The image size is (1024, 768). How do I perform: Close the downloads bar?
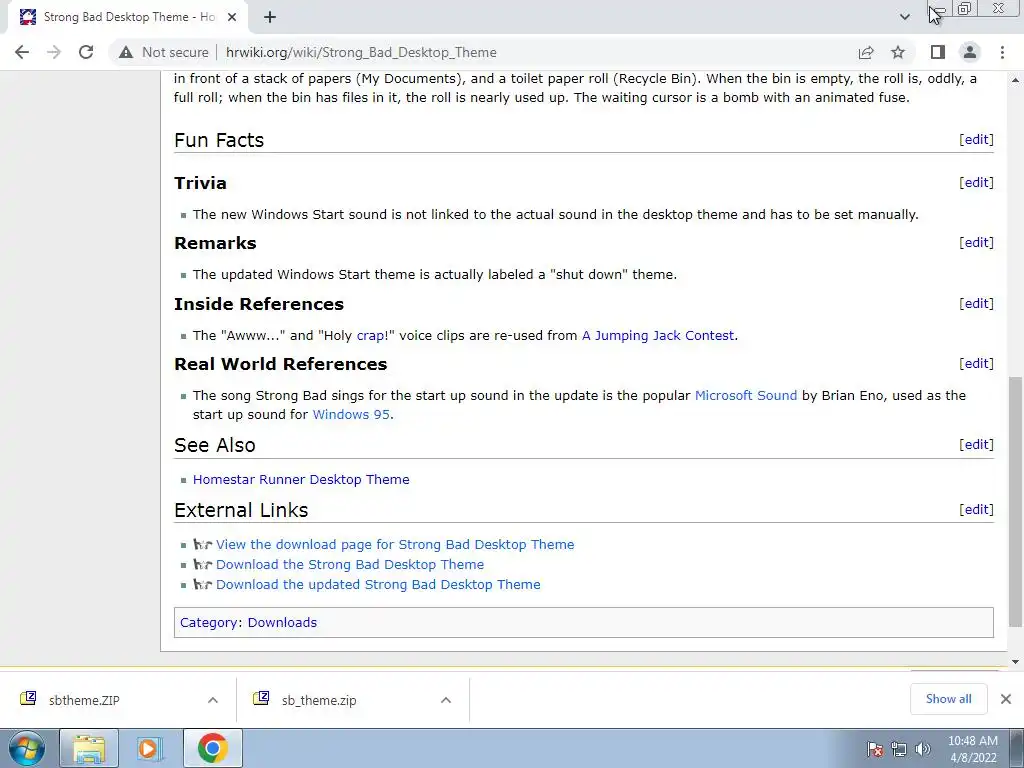[1006, 699]
